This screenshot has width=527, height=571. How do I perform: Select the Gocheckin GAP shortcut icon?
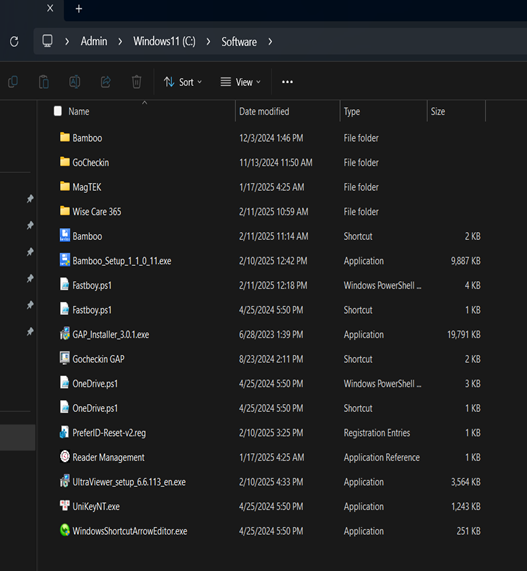click(x=65, y=358)
